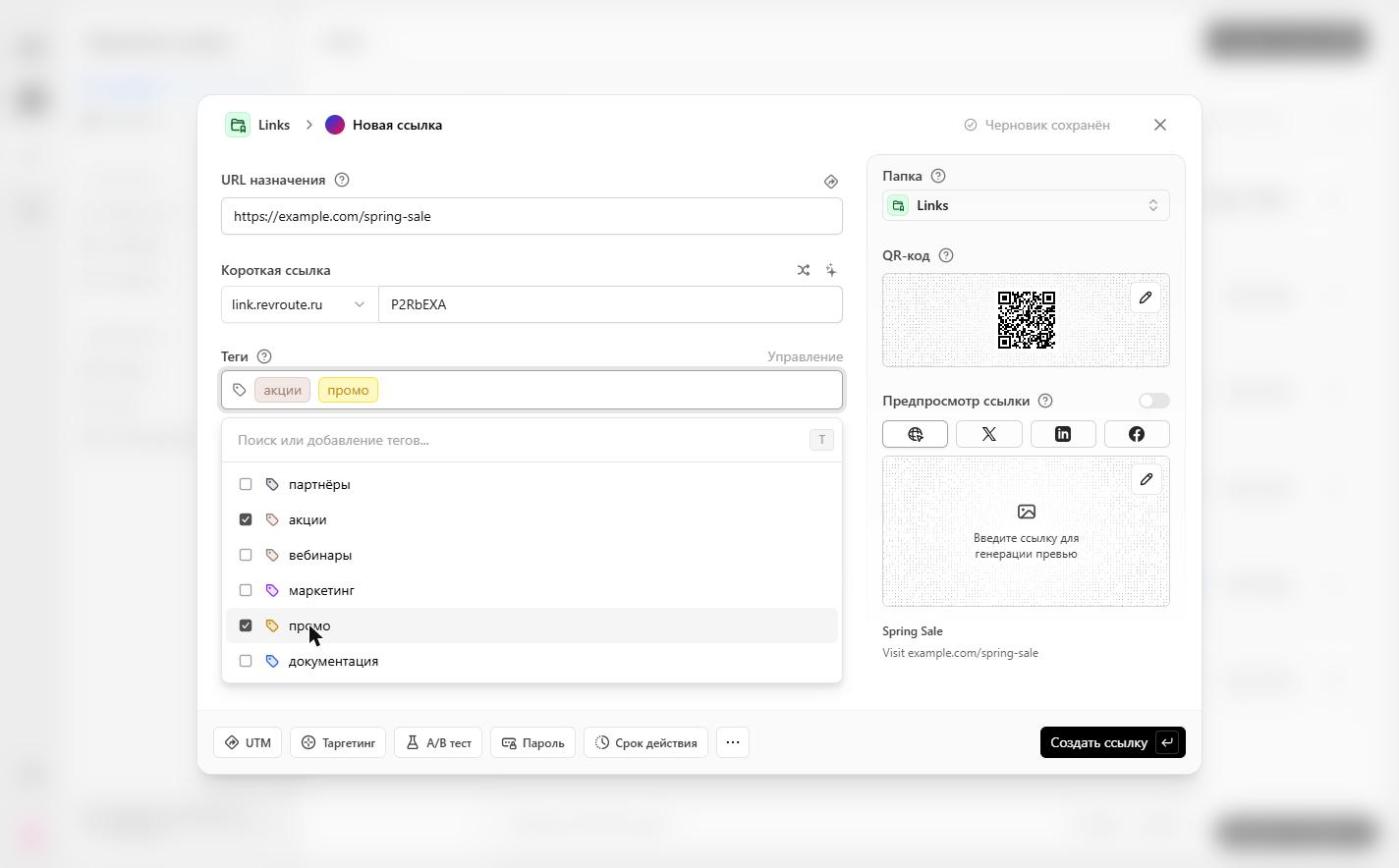Check the маркетинг tag checkbox

point(245,590)
